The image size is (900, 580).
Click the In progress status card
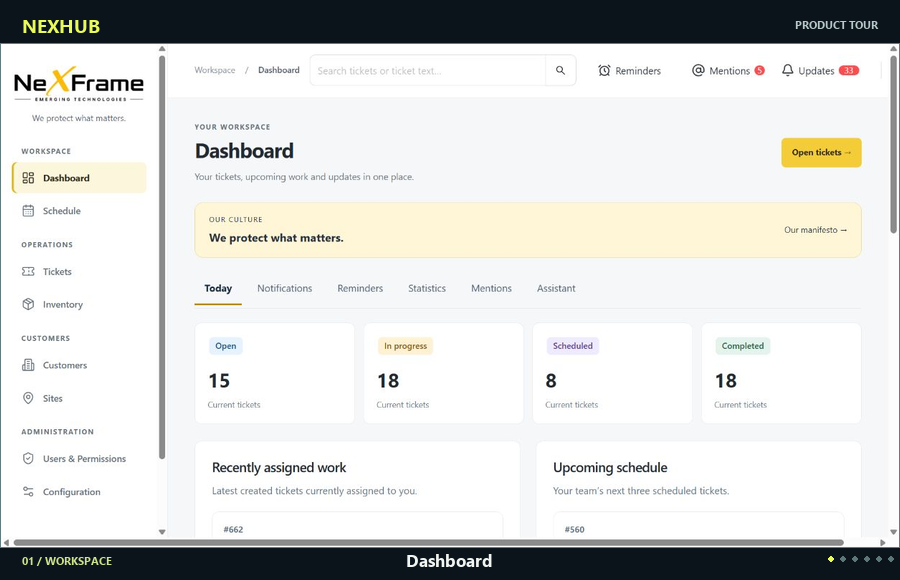click(x=443, y=373)
